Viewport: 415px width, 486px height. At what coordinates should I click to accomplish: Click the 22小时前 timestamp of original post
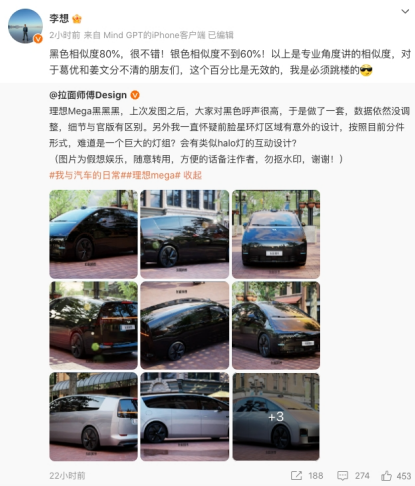(x=67, y=476)
